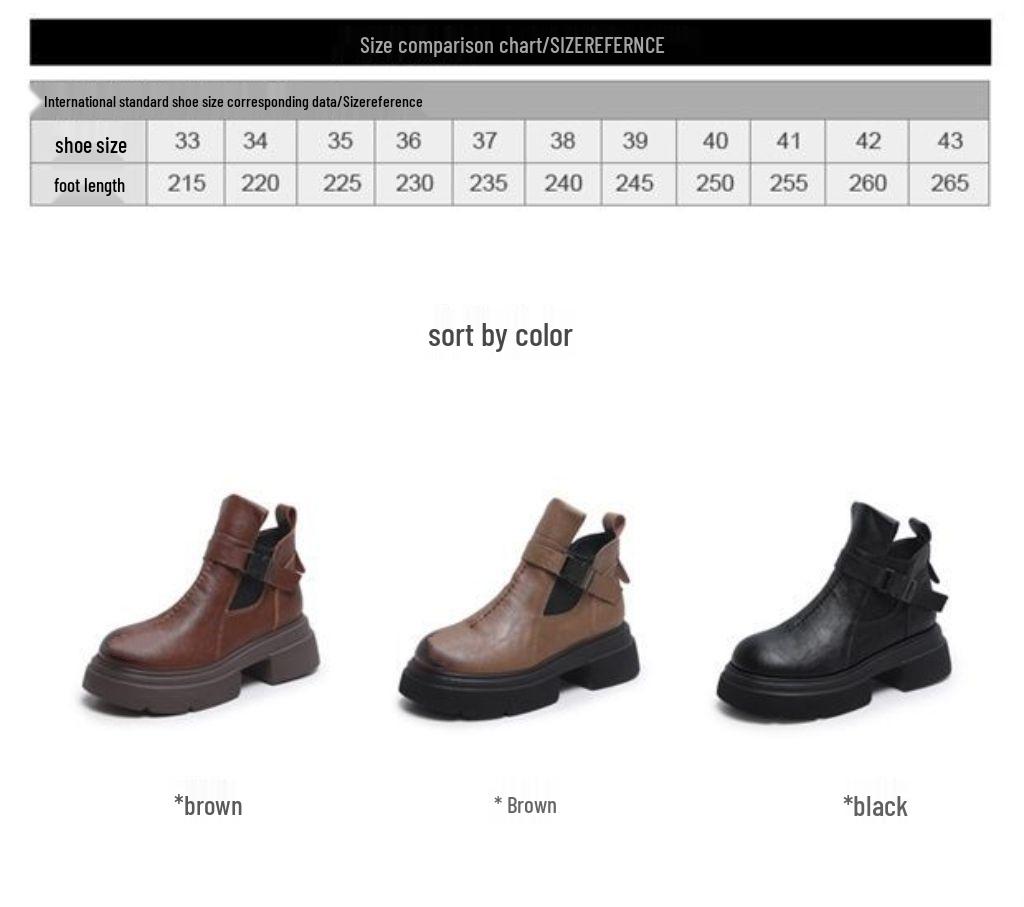Click International standard shoe size caption

233,102
